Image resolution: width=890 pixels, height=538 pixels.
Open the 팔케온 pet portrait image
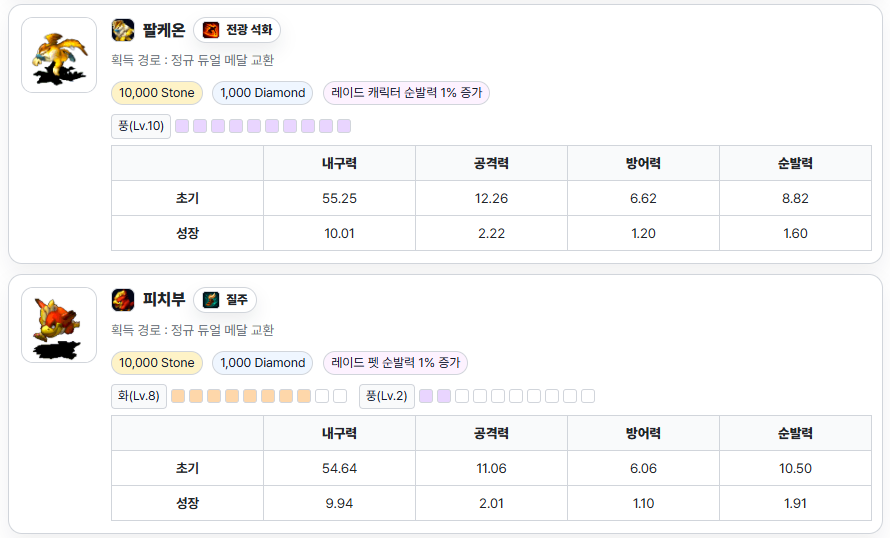(x=59, y=55)
